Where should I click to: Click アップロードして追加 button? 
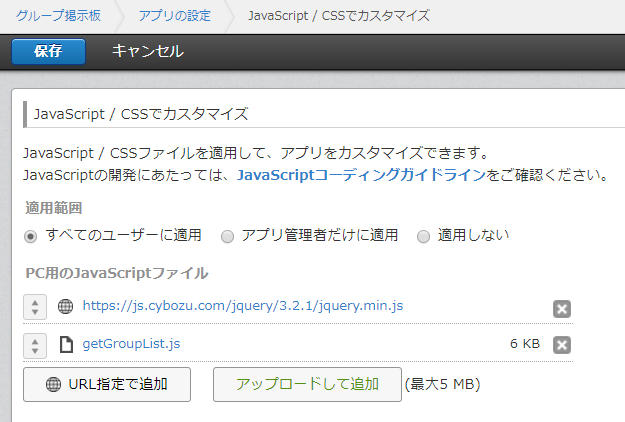click(x=307, y=385)
